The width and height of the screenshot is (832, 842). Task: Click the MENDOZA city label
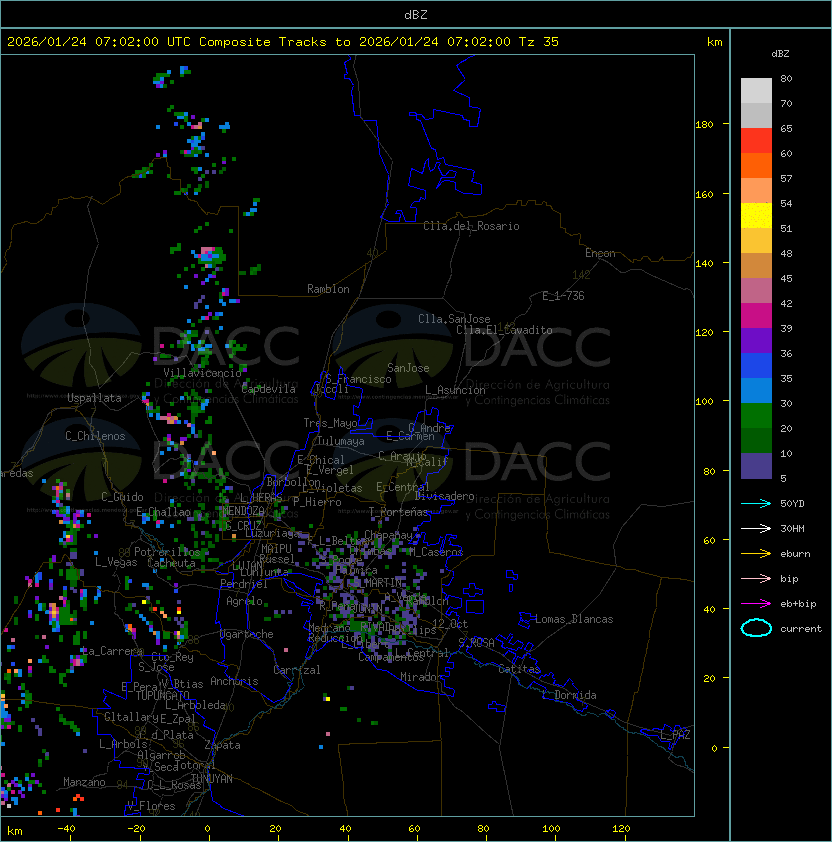(x=243, y=511)
